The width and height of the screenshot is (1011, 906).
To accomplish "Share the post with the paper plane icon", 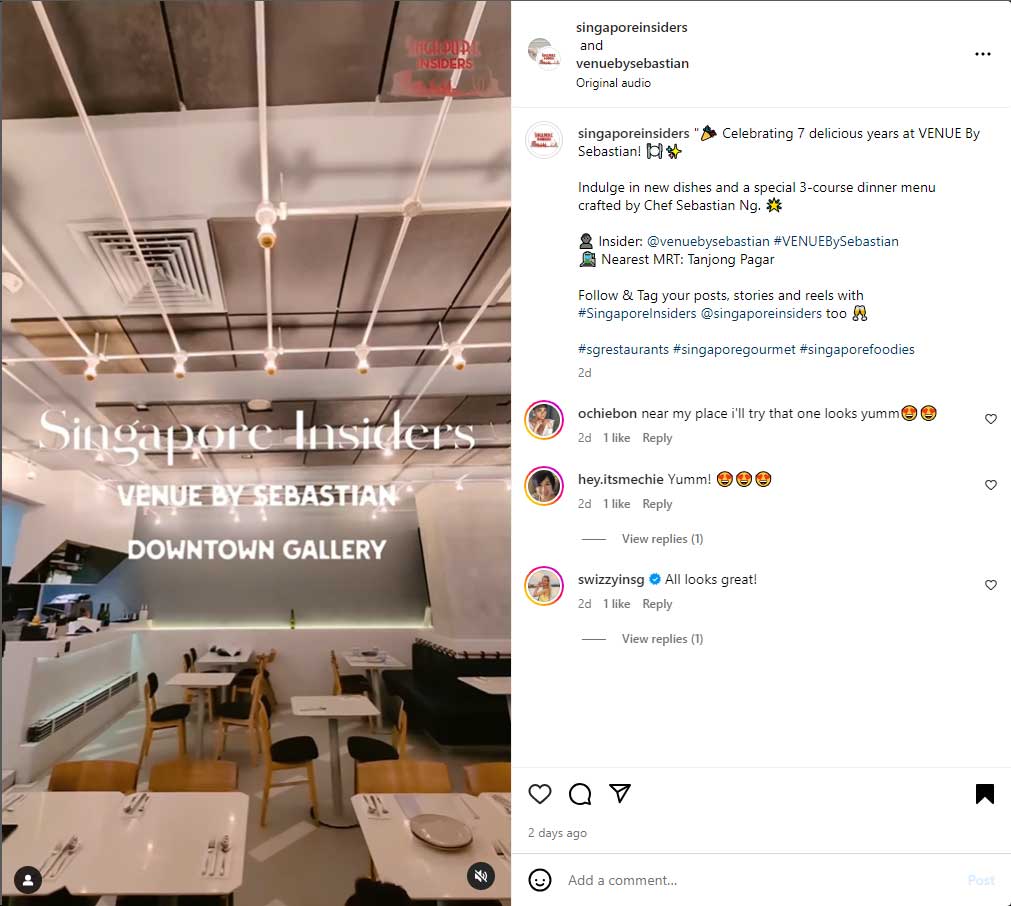I will 620,793.
